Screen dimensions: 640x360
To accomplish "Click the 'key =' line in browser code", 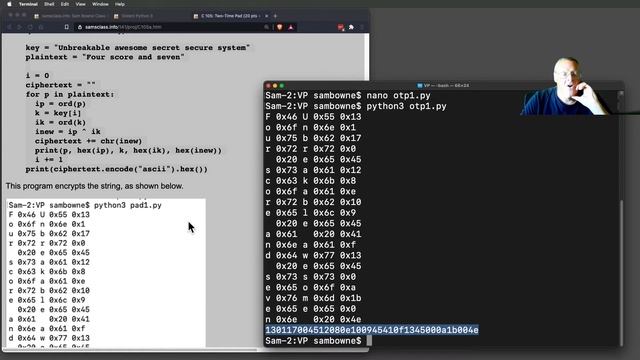I will [x=138, y=48].
